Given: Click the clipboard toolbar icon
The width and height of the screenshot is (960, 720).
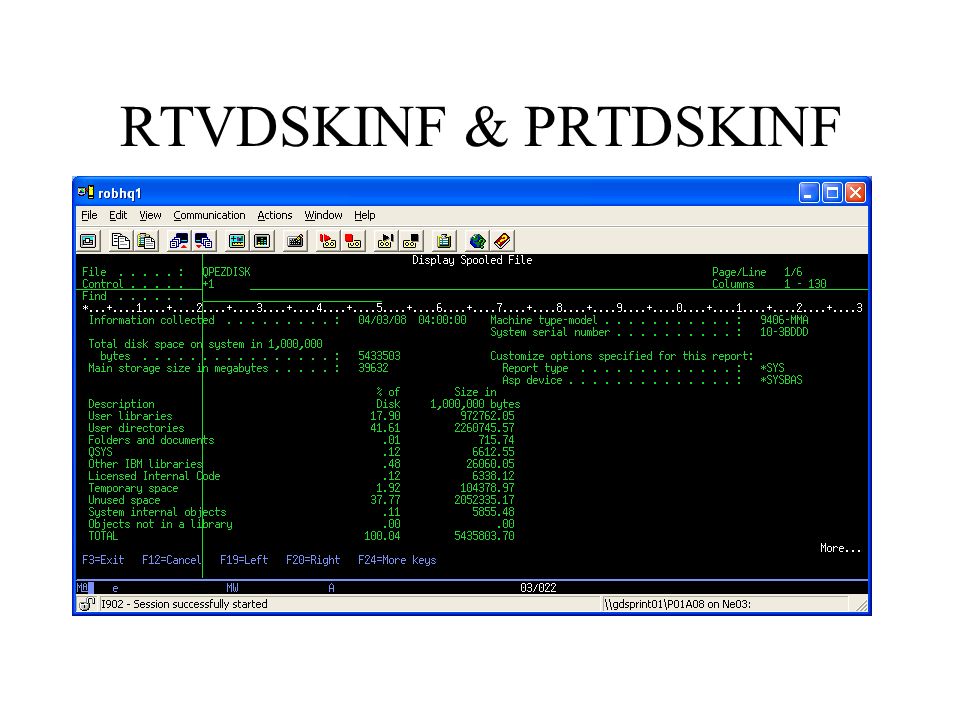Looking at the screenshot, I should 444,241.
